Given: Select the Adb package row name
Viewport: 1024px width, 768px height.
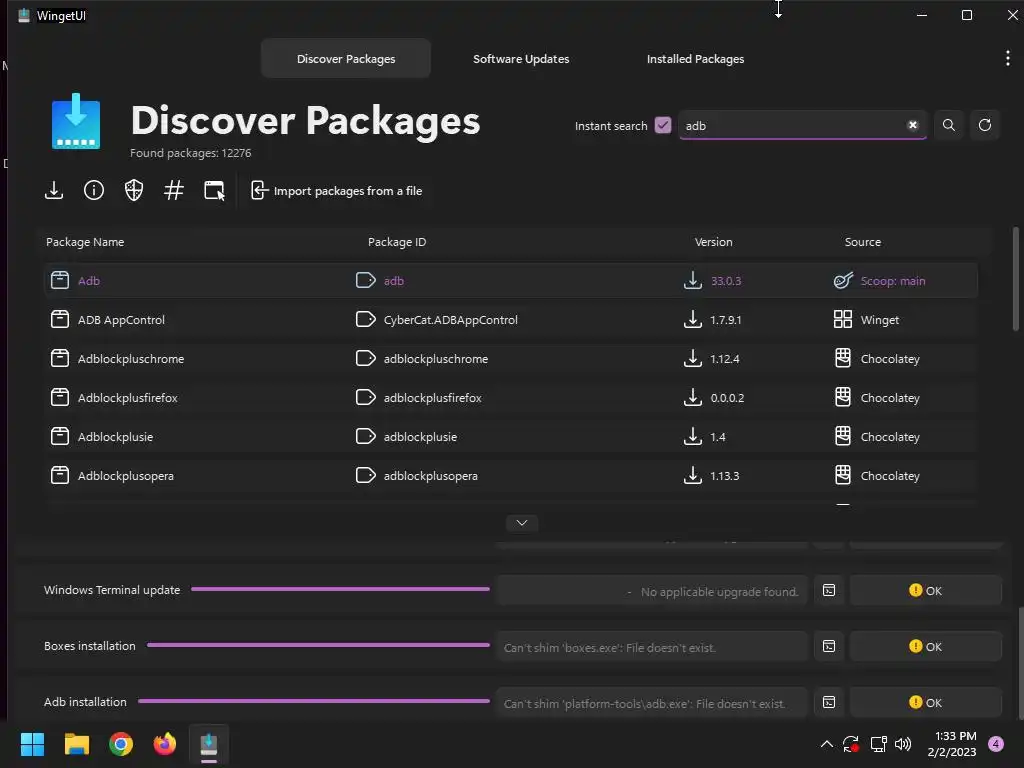Looking at the screenshot, I should [89, 281].
